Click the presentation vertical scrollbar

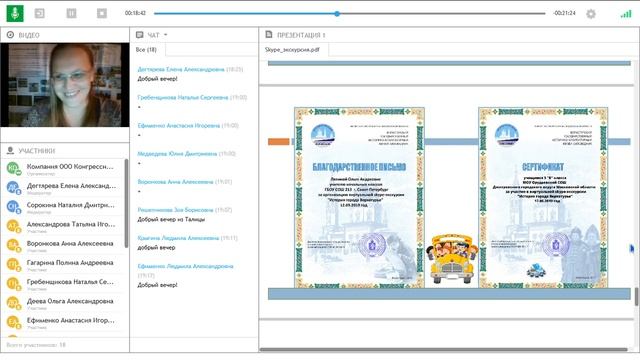[x=636, y=296]
